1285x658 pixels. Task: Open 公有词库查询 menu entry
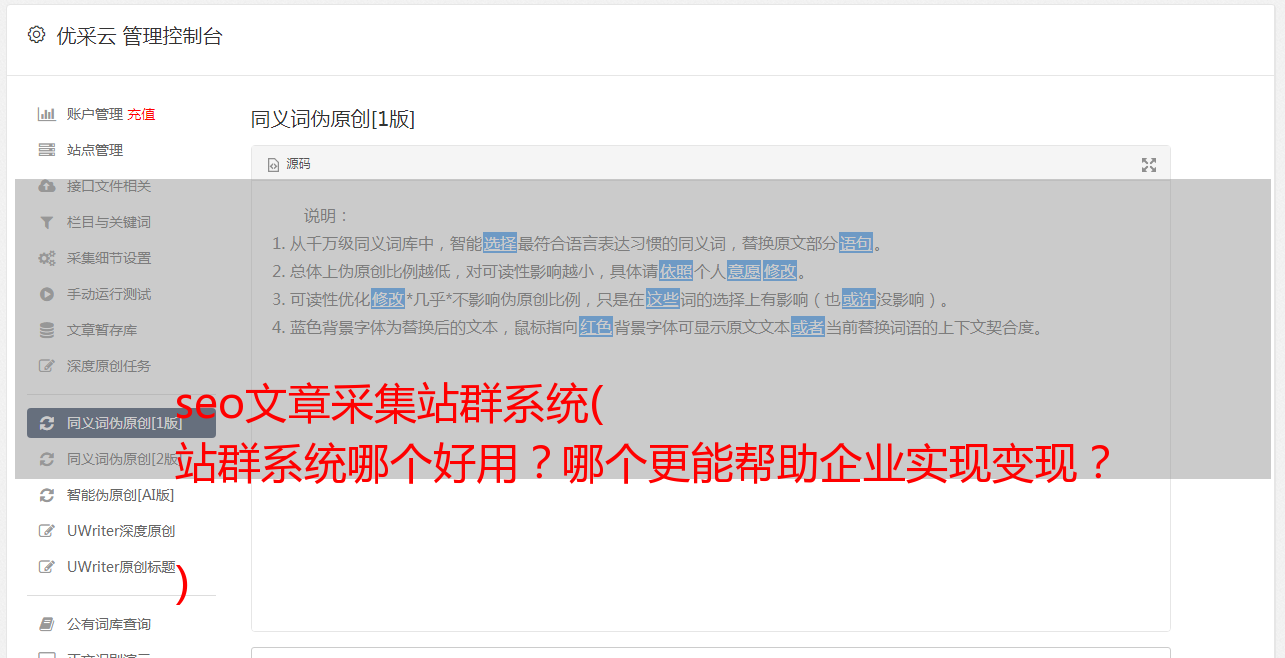121,624
